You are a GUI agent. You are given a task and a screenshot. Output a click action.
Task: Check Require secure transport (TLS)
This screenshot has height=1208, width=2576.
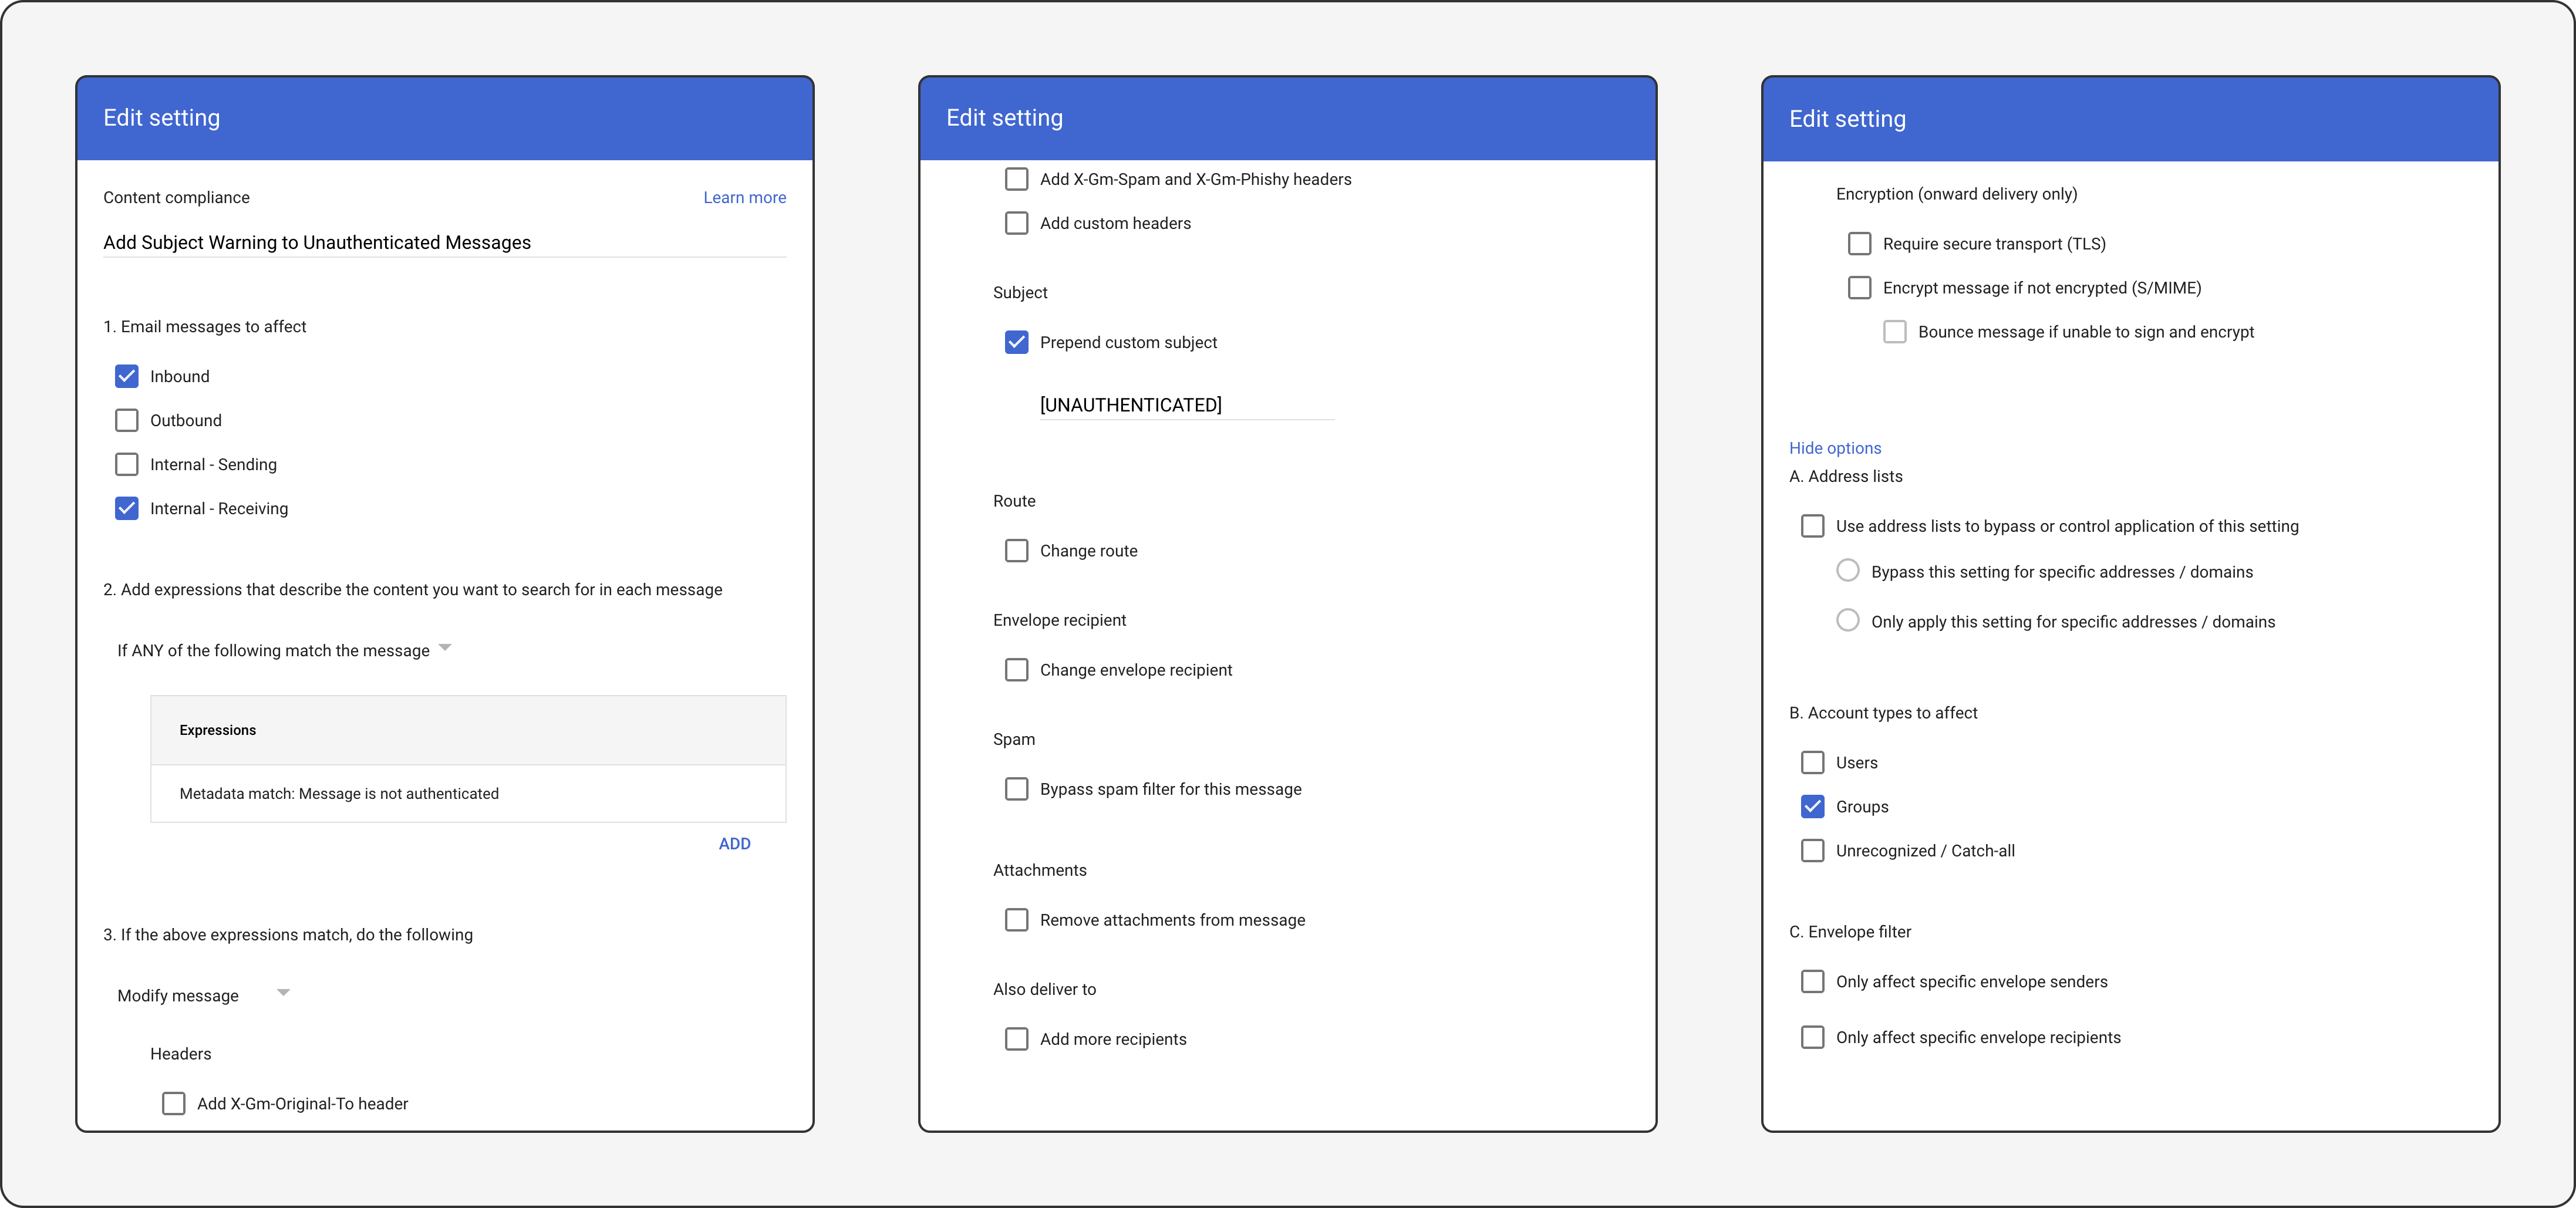coord(1860,243)
